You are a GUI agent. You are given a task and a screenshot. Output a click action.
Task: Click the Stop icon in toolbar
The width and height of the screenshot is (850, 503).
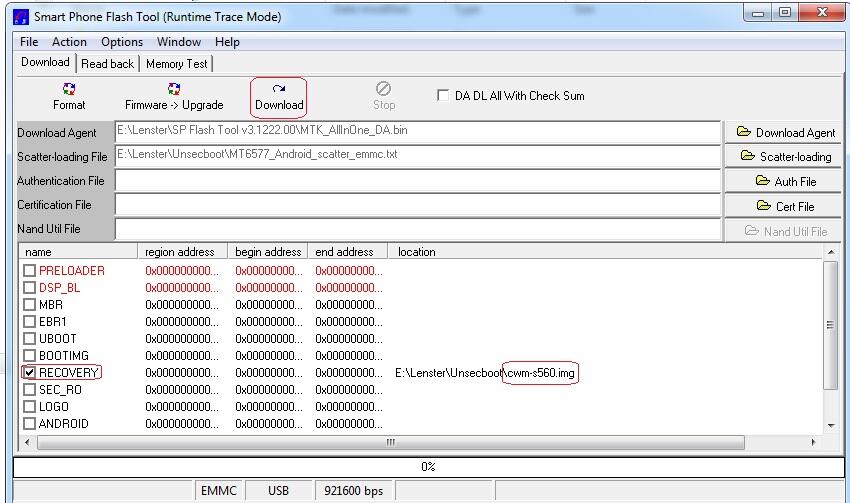pos(383,88)
